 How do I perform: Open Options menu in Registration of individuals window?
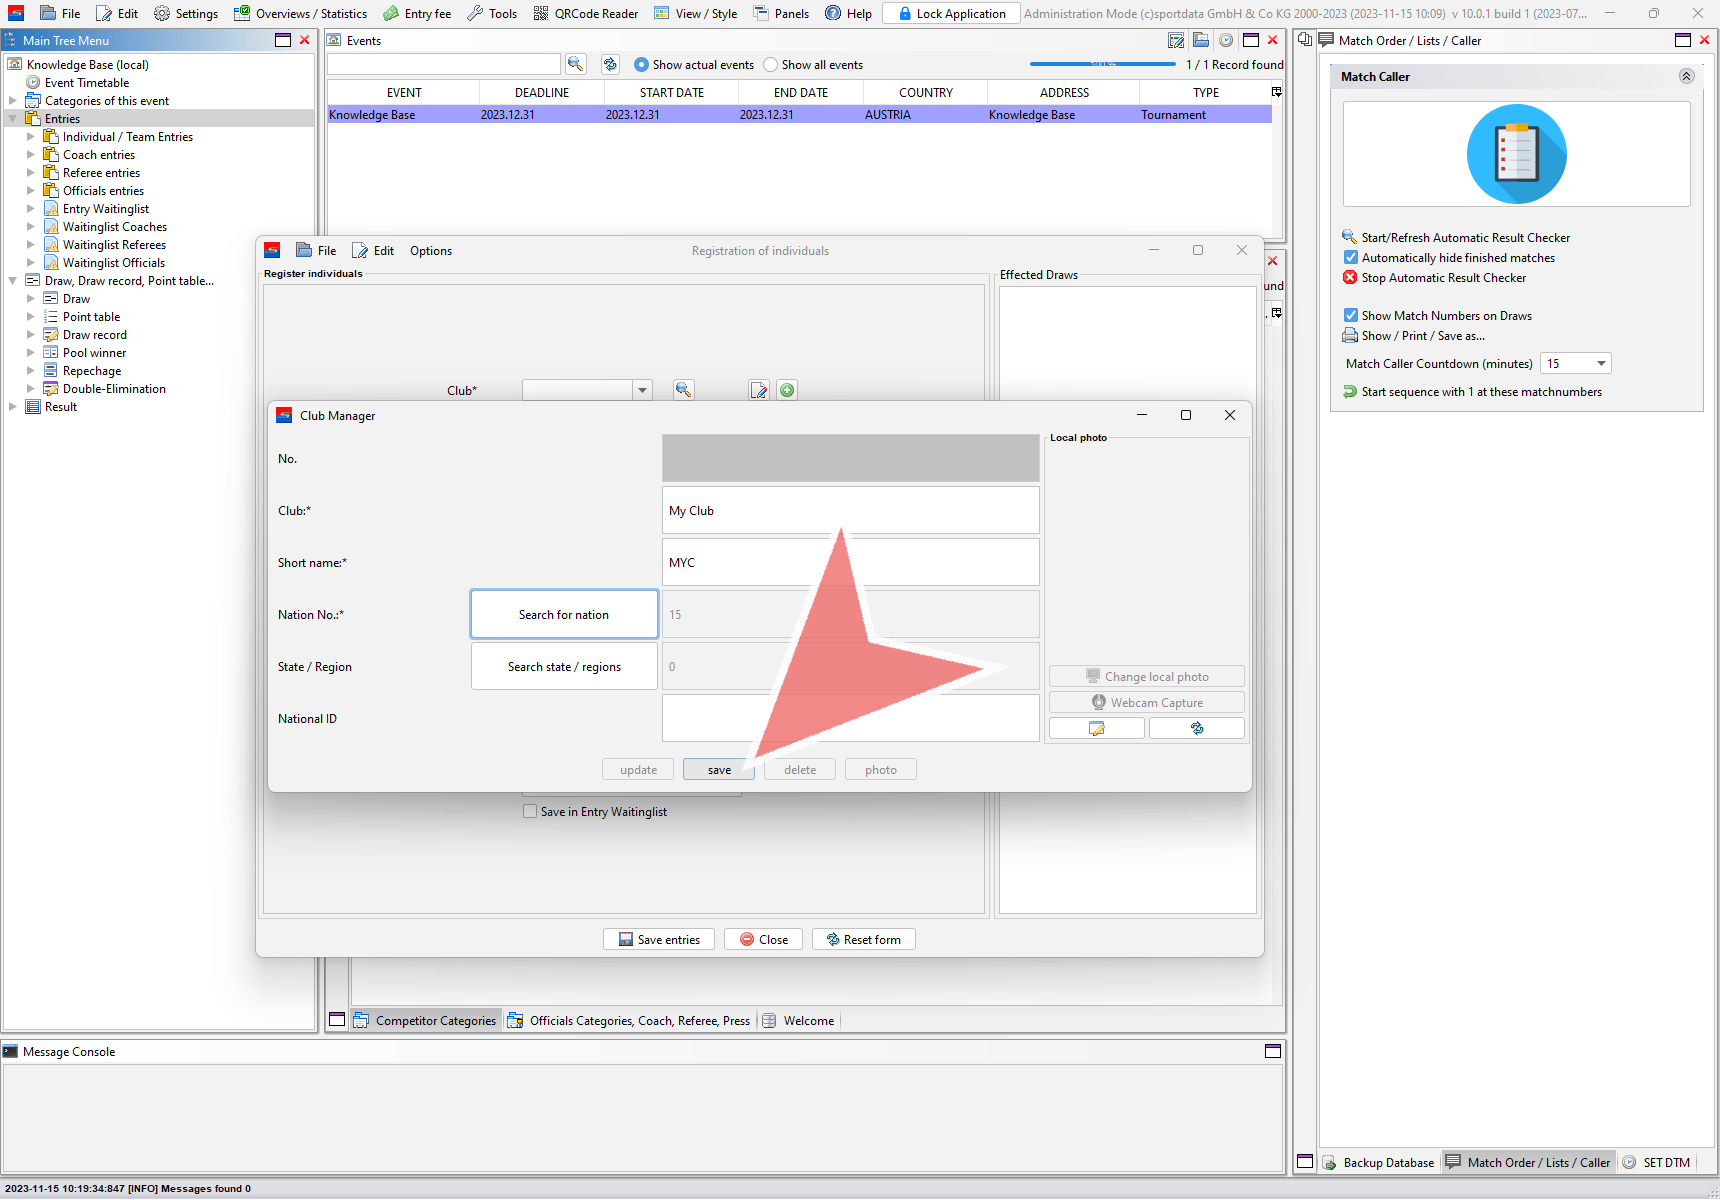[x=431, y=250]
